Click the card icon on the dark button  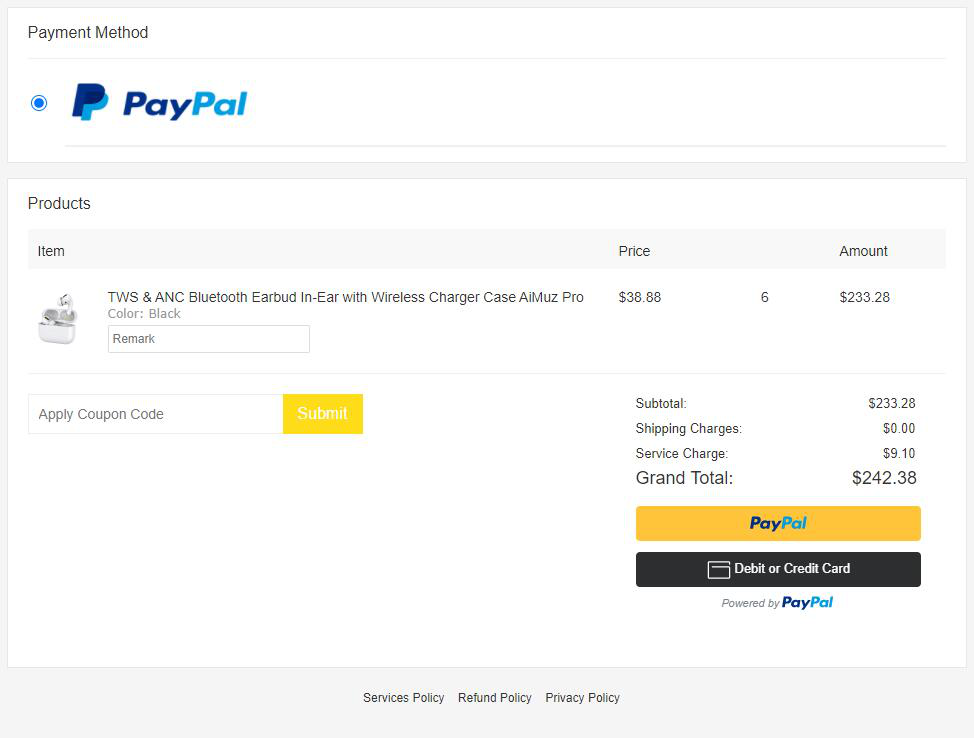tap(718, 569)
